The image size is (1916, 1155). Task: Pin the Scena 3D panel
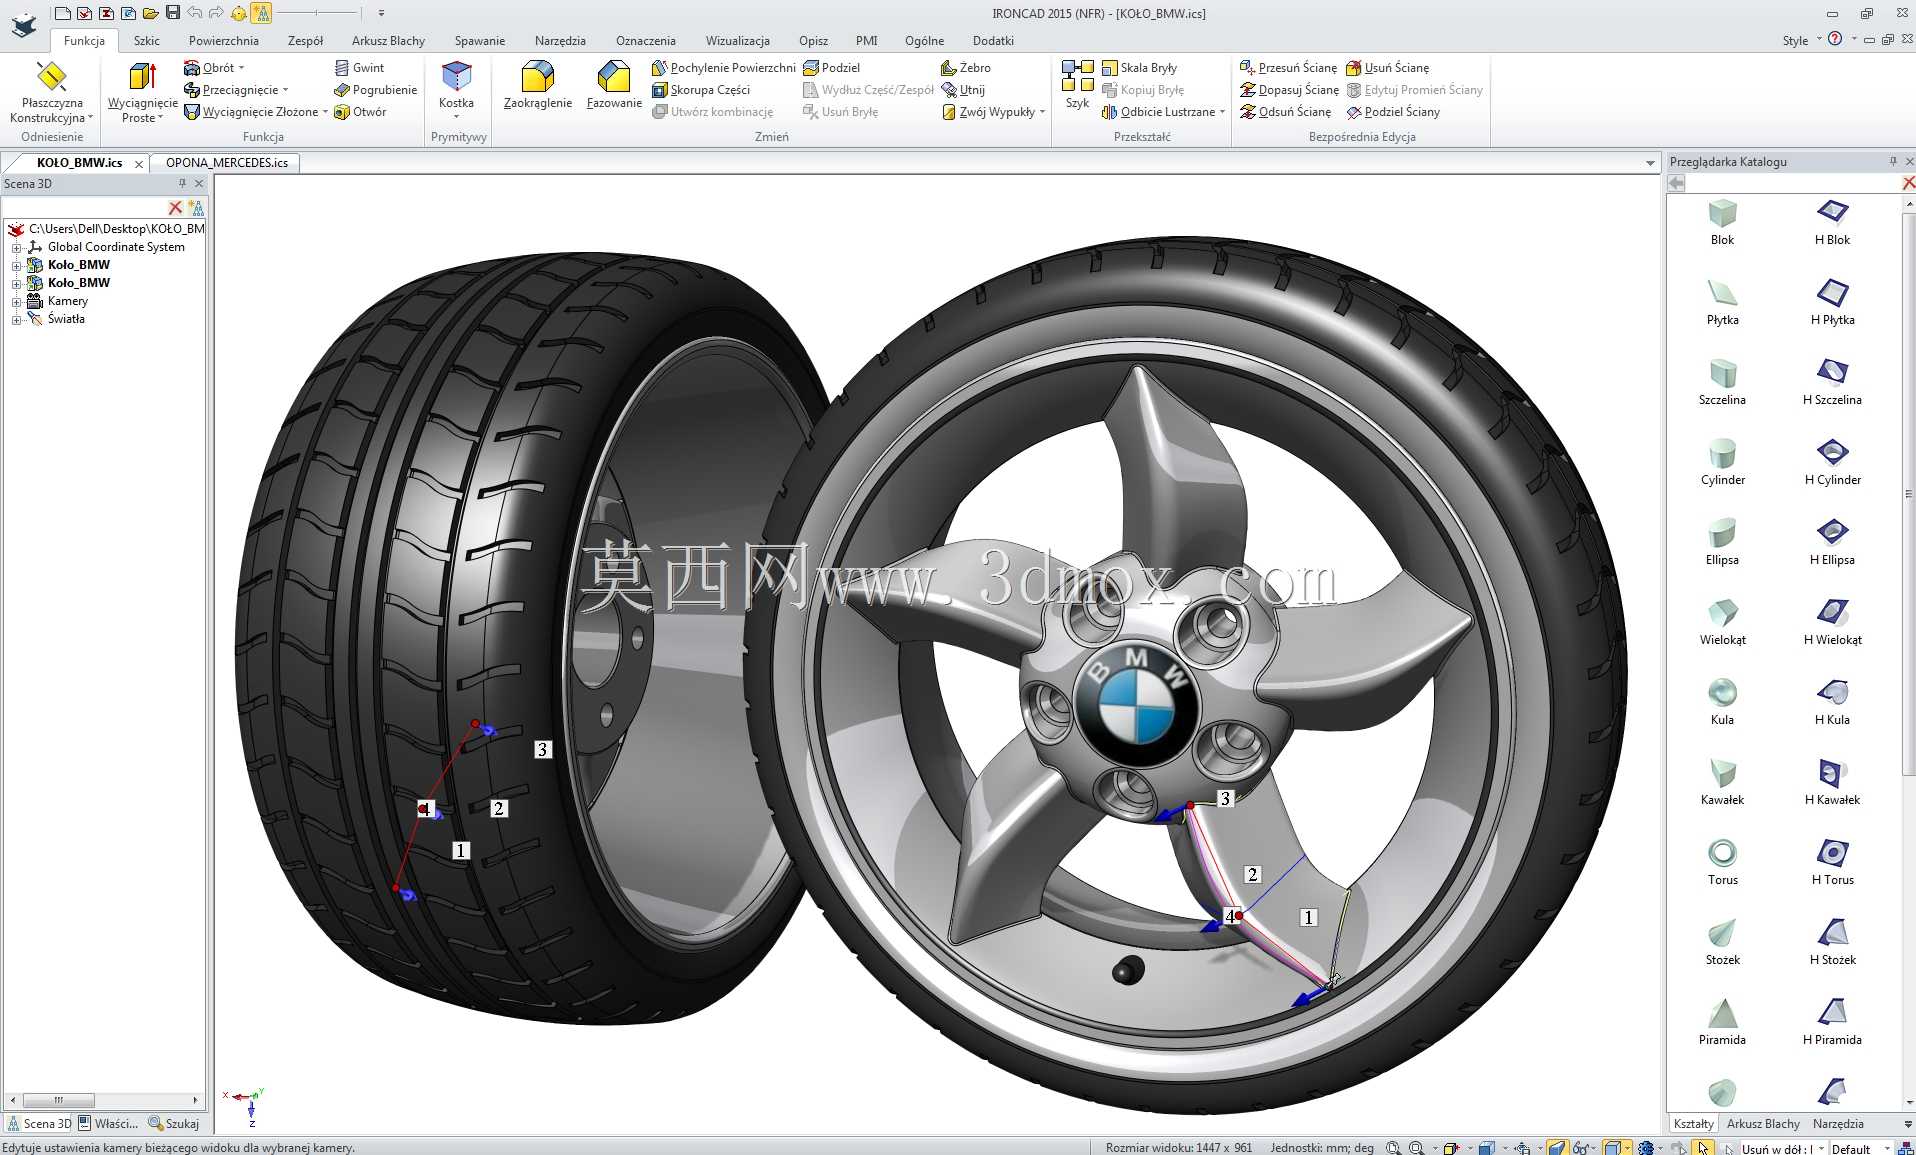tap(182, 183)
